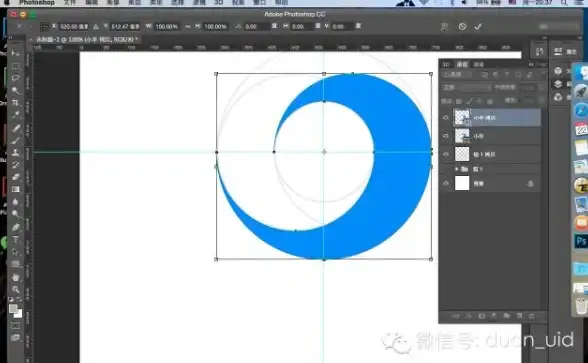This screenshot has width=588, height=363.
Task: Switch to the 3D panel tab
Action: (x=446, y=64)
